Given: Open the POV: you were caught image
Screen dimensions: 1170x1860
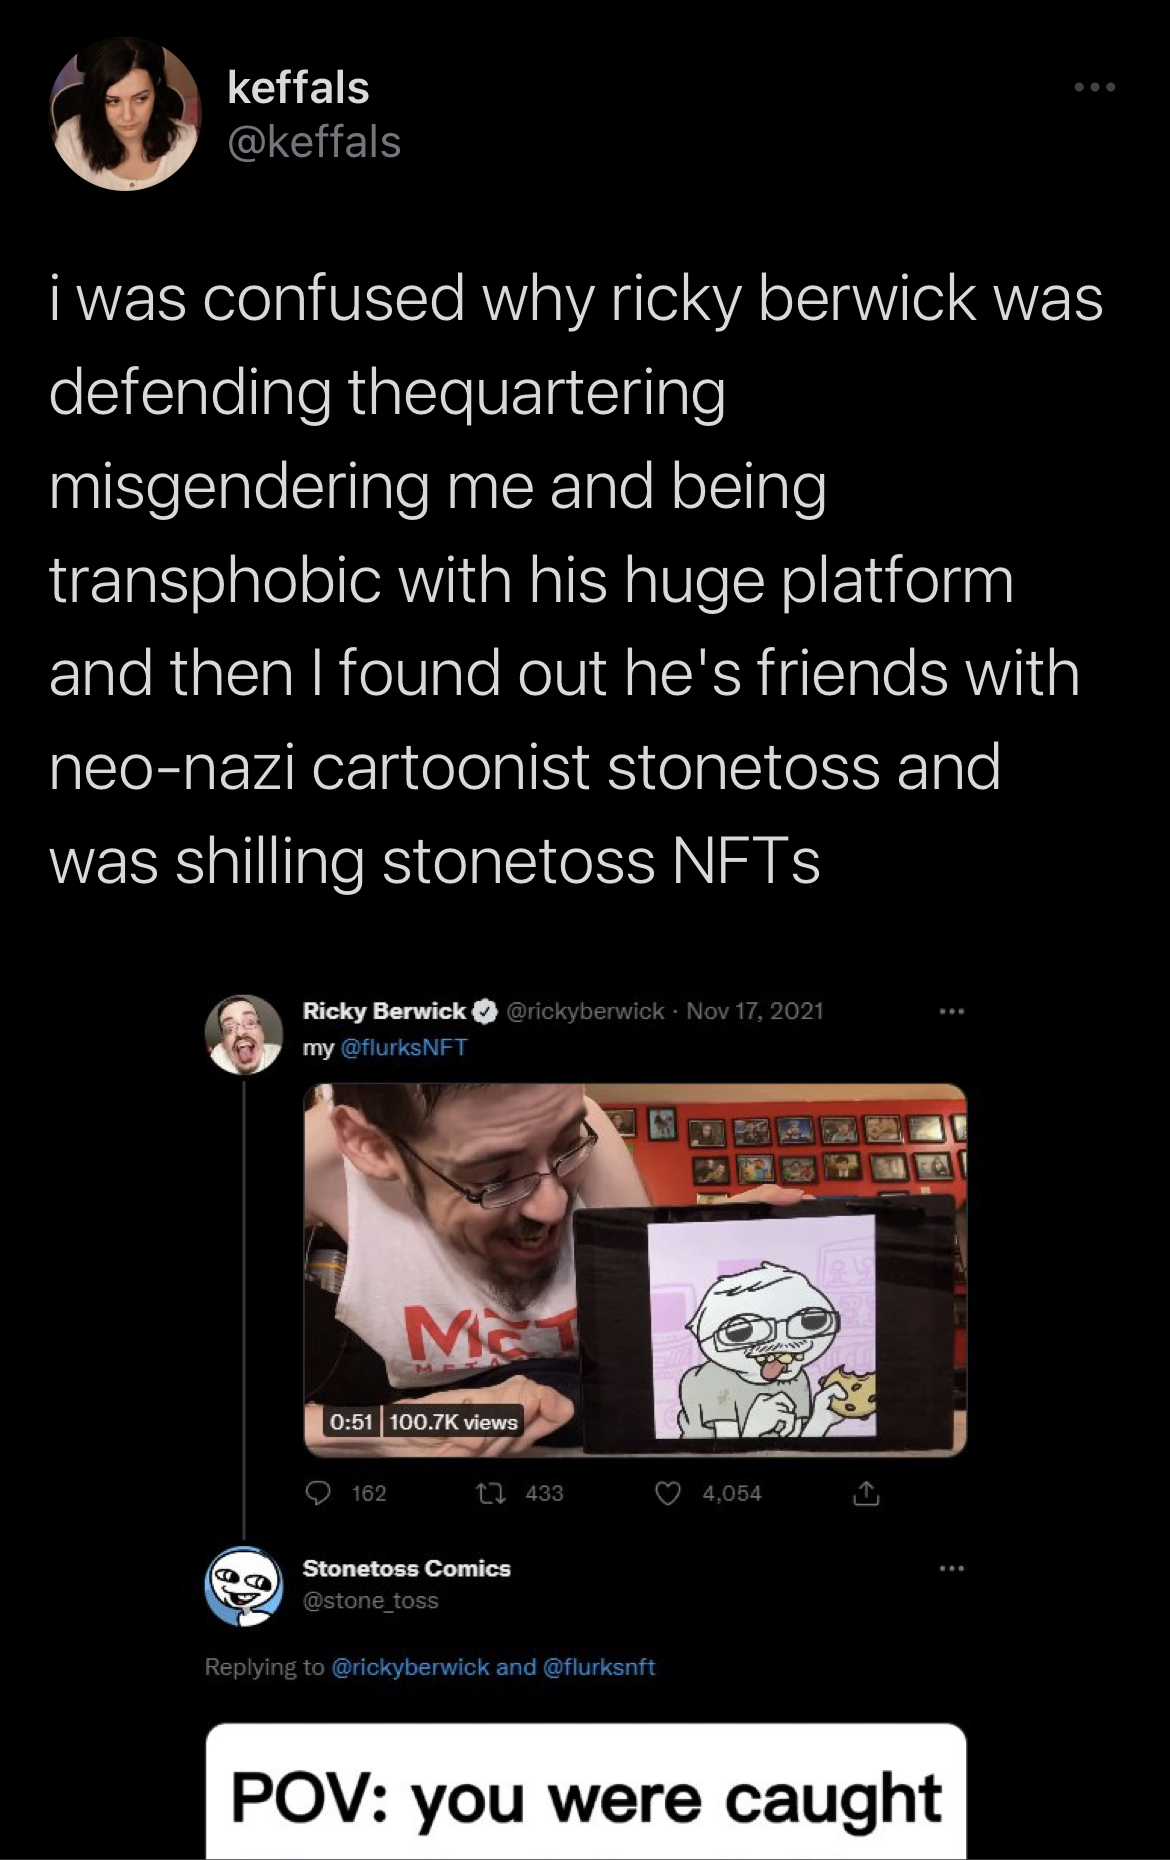Looking at the screenshot, I should [586, 1791].
